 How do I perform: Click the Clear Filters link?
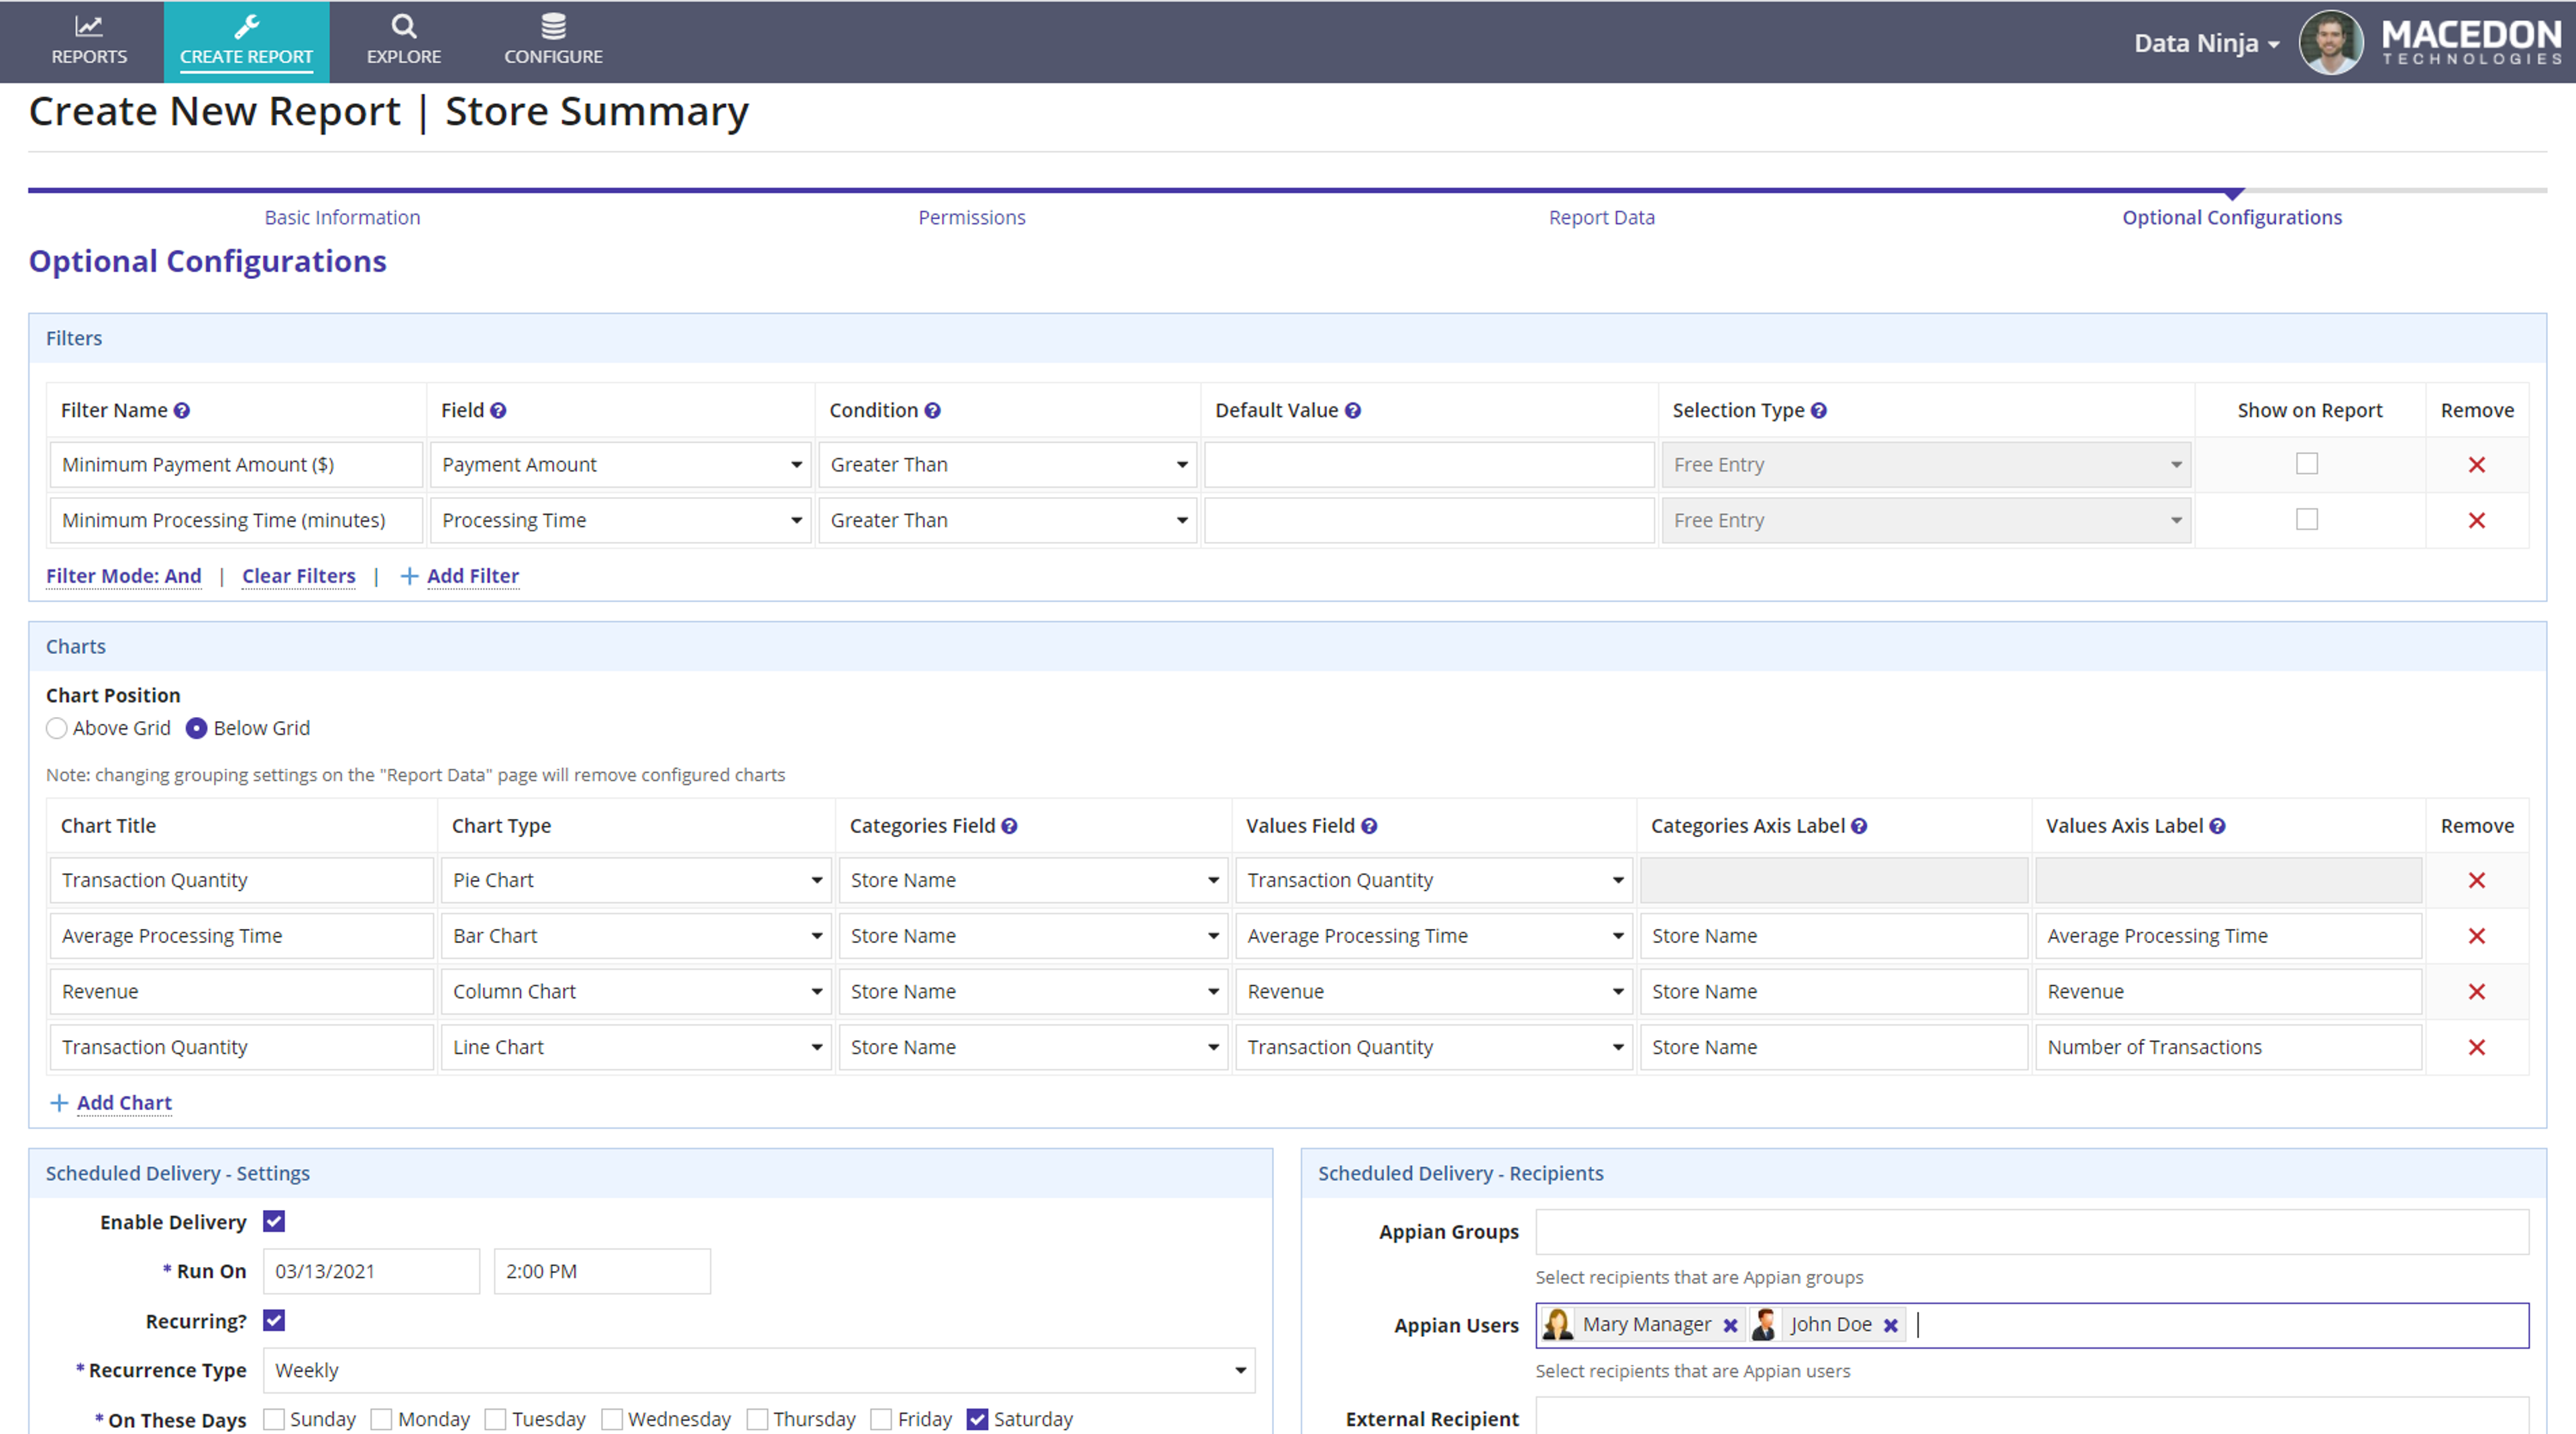click(299, 576)
